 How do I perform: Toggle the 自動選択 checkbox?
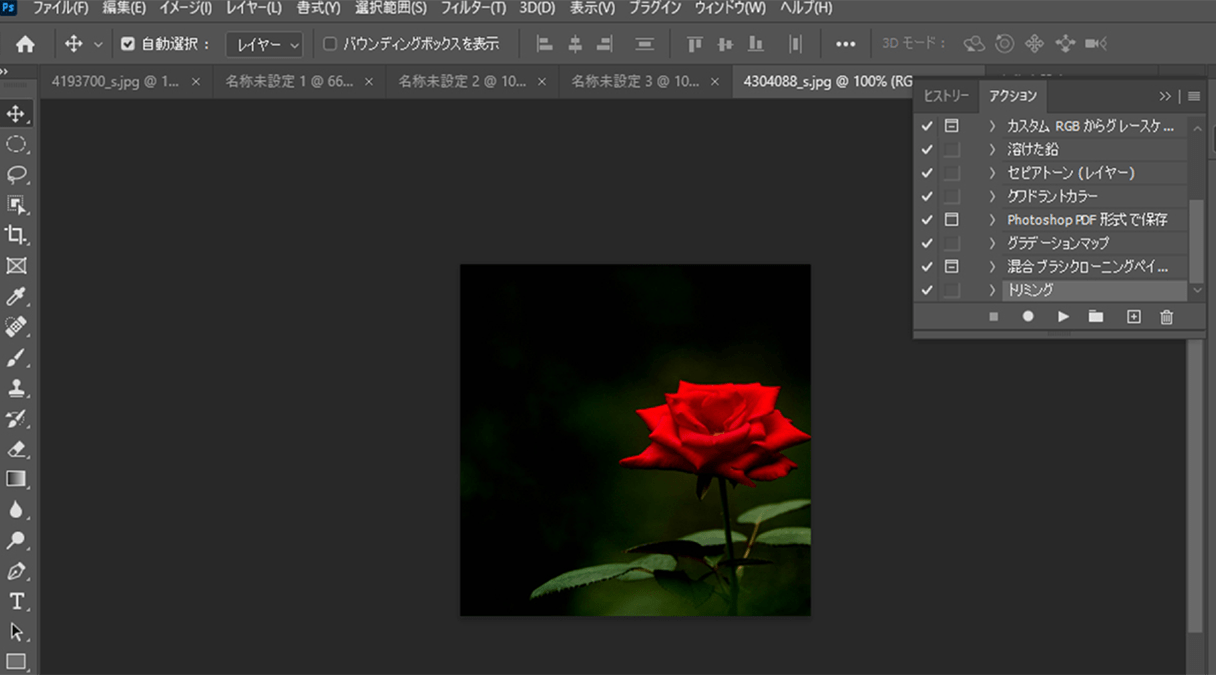point(128,44)
